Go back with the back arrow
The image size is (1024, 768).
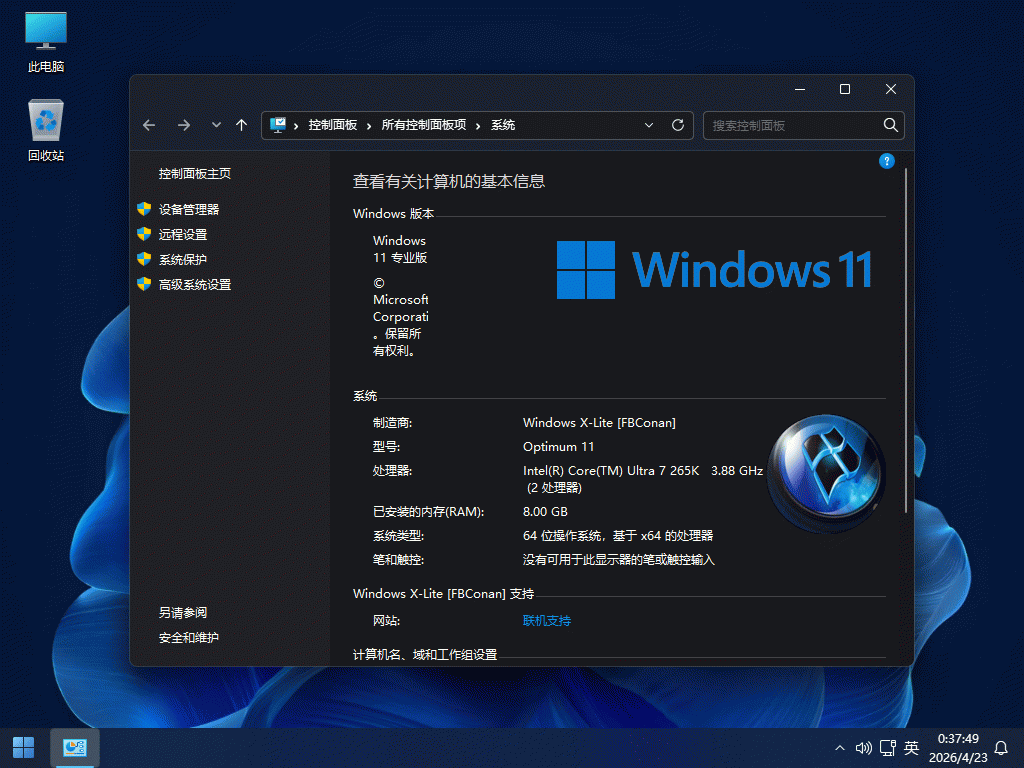[149, 125]
